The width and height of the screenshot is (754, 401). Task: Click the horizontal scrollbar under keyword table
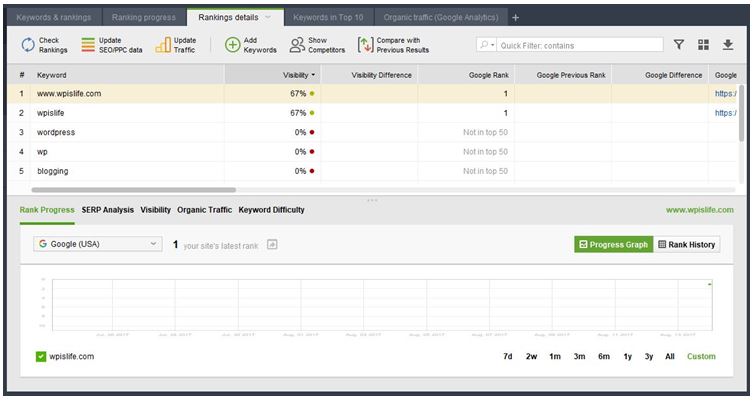coord(134,190)
